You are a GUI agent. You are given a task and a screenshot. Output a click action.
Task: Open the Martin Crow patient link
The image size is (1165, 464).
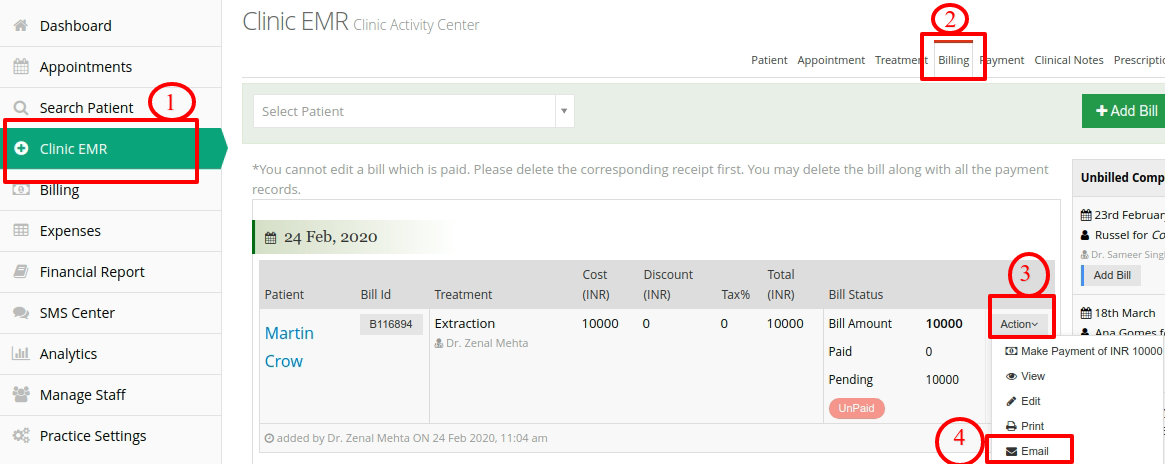[x=289, y=347]
